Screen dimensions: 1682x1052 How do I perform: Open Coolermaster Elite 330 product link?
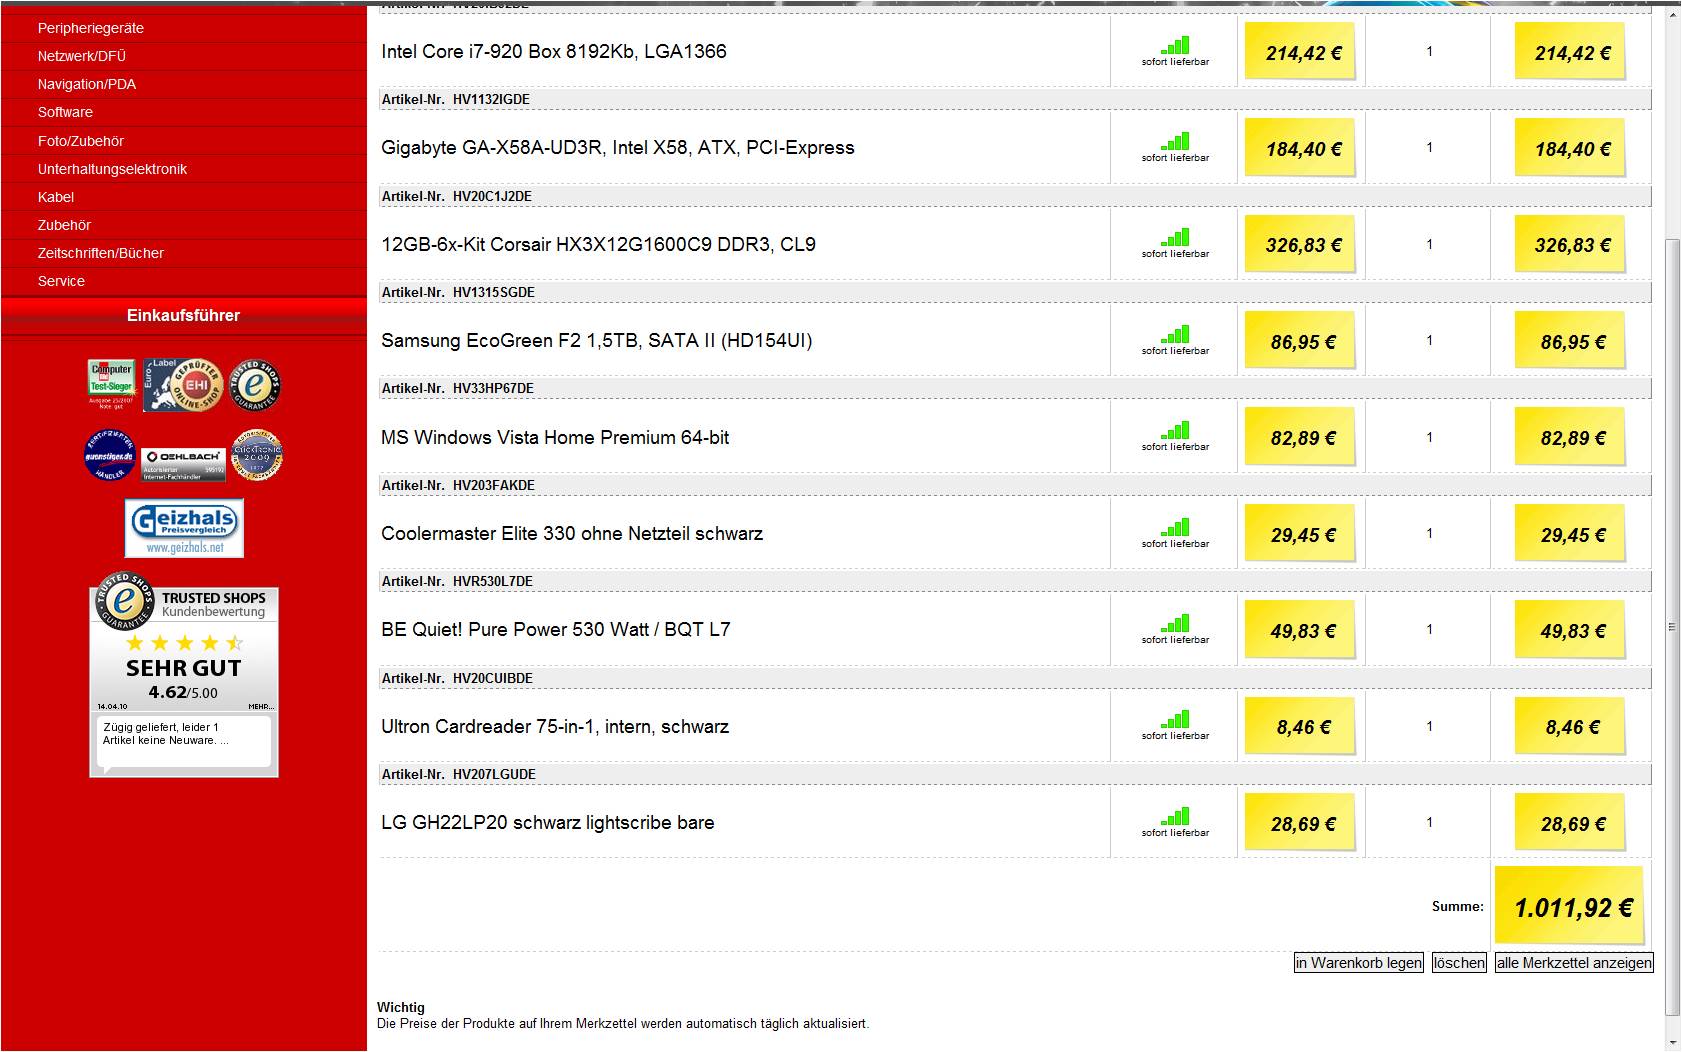point(572,534)
